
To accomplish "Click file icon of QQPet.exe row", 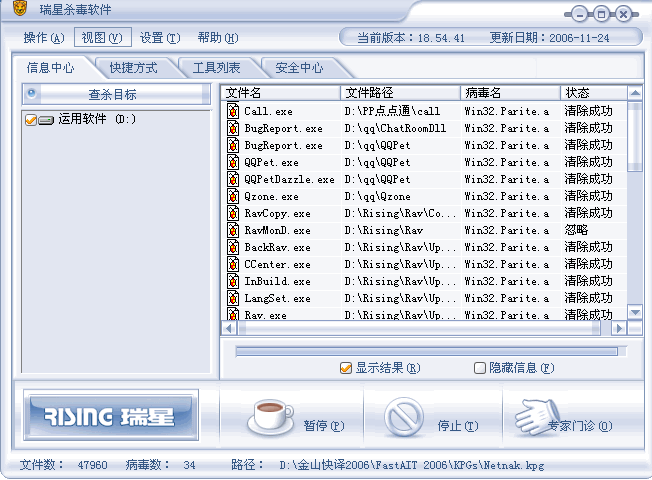I will pyautogui.click(x=233, y=162).
